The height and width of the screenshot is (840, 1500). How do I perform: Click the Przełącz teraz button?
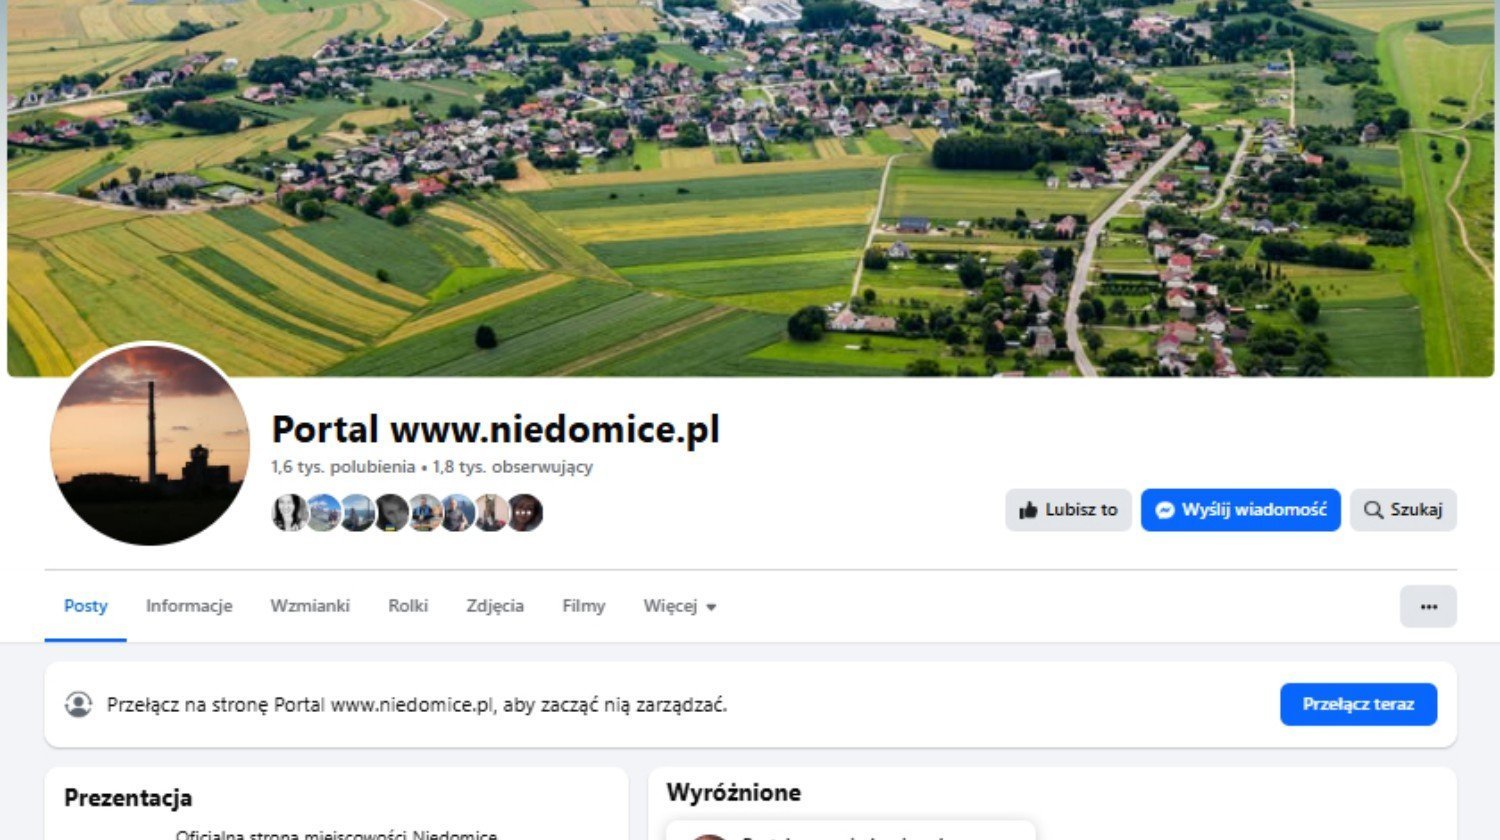[x=1358, y=704]
